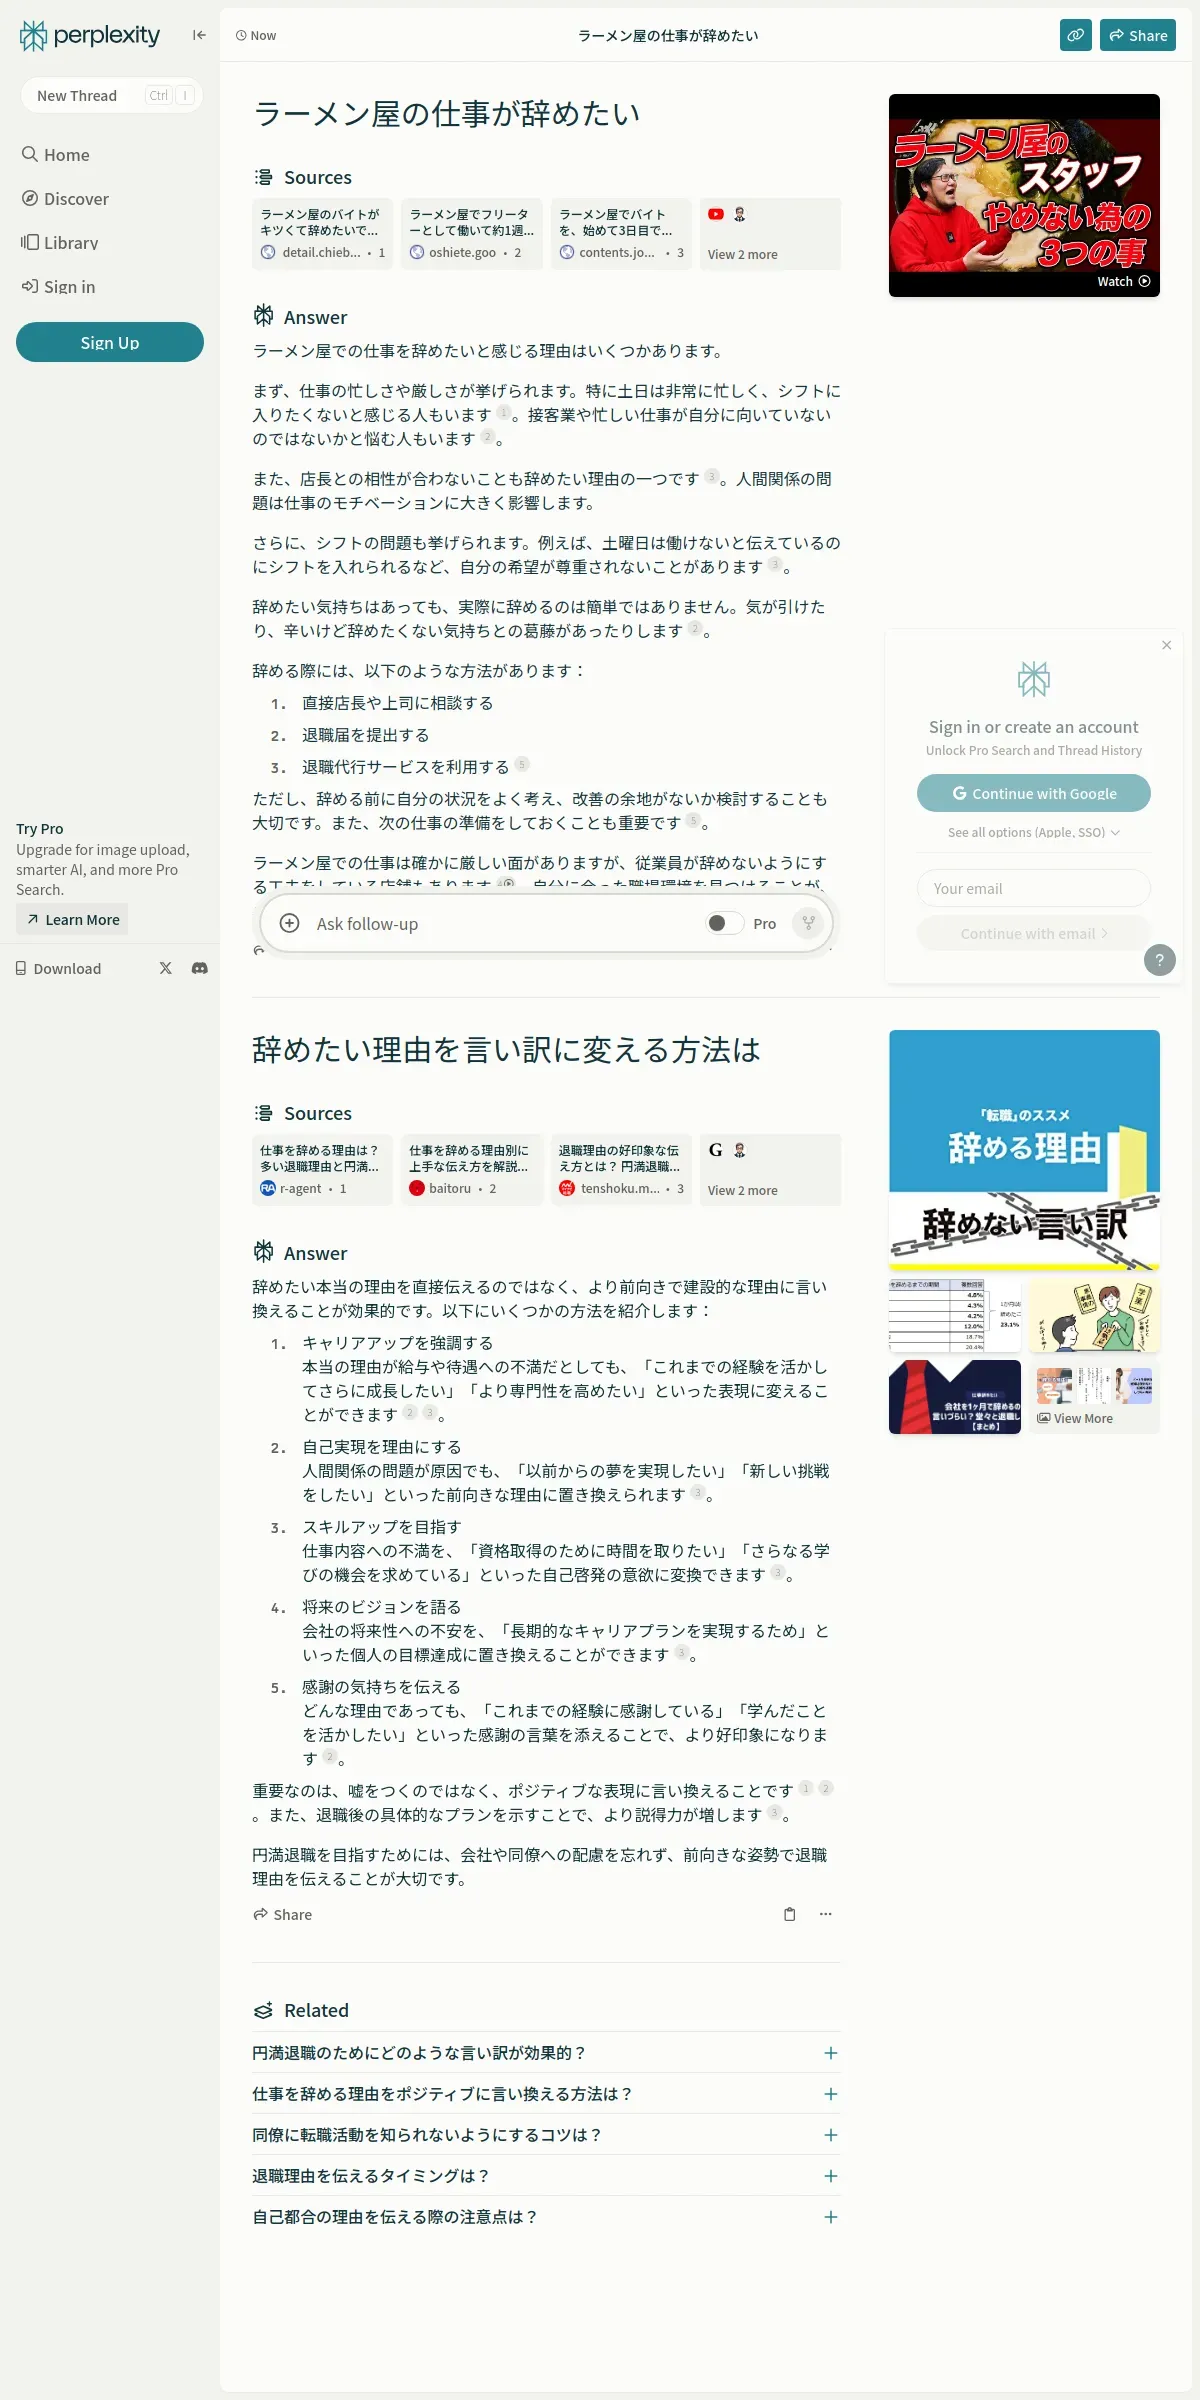Open baitoru source card
This screenshot has height=2400, width=1200.
tap(472, 1170)
